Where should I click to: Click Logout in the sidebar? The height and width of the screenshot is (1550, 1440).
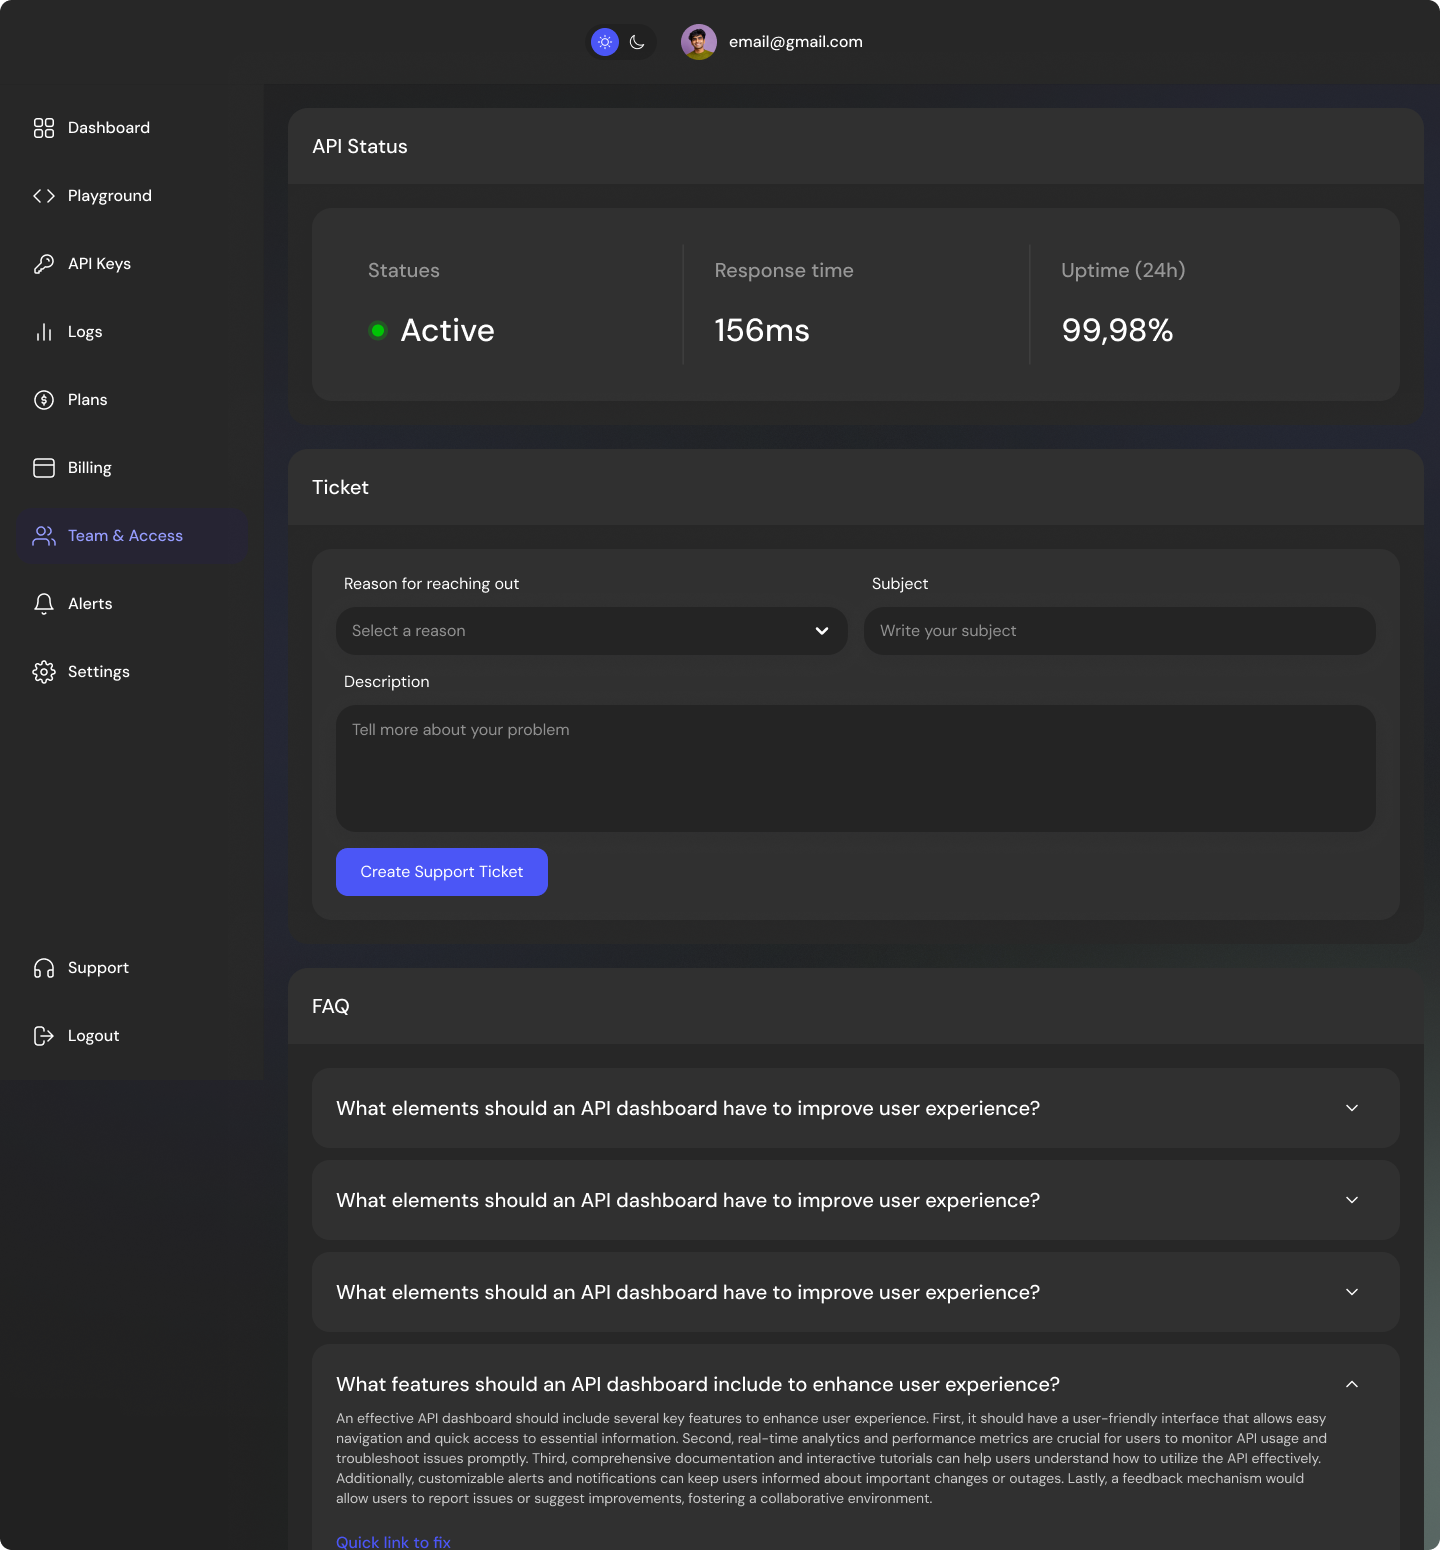93,1035
